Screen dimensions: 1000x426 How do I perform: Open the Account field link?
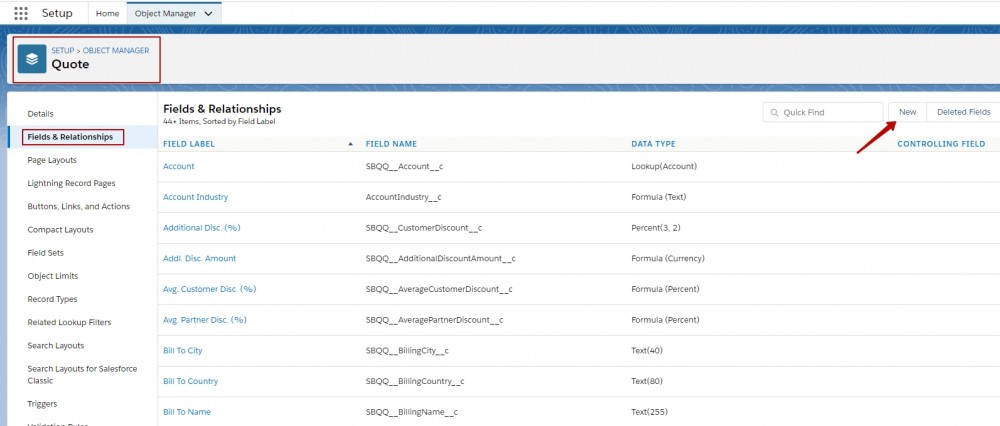click(x=179, y=166)
